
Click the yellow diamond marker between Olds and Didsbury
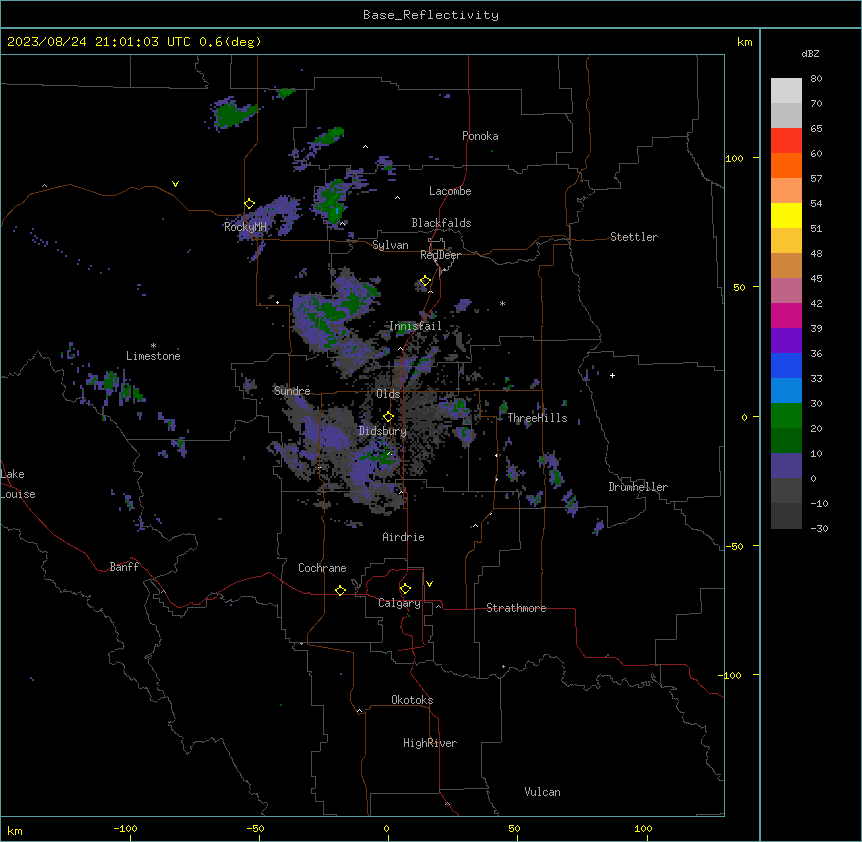pos(388,417)
